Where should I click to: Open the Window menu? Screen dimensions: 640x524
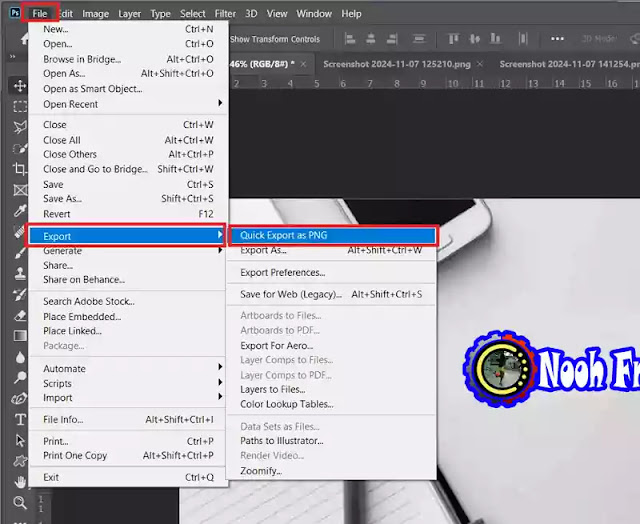(314, 13)
